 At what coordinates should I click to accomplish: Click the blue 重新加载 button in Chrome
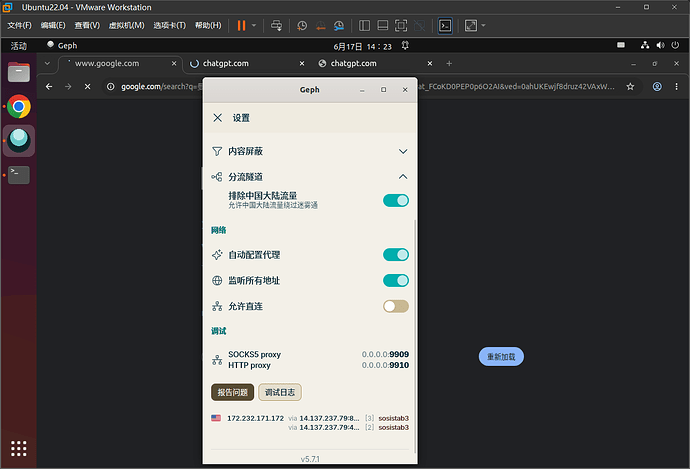pyautogui.click(x=501, y=356)
